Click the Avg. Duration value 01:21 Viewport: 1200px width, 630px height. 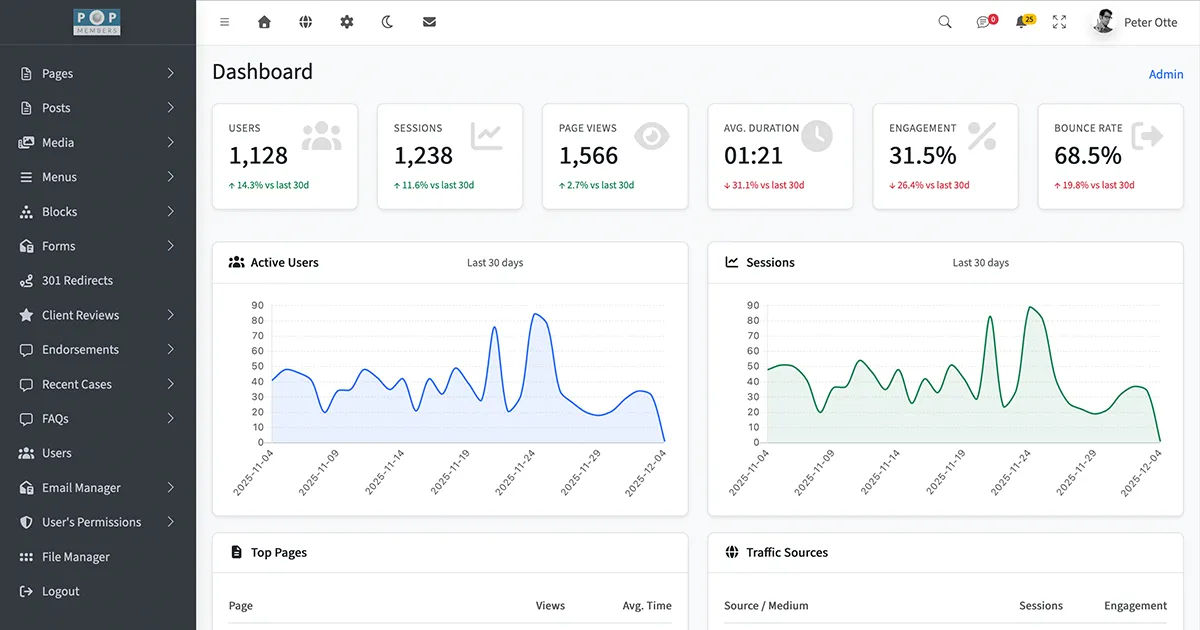tap(753, 156)
